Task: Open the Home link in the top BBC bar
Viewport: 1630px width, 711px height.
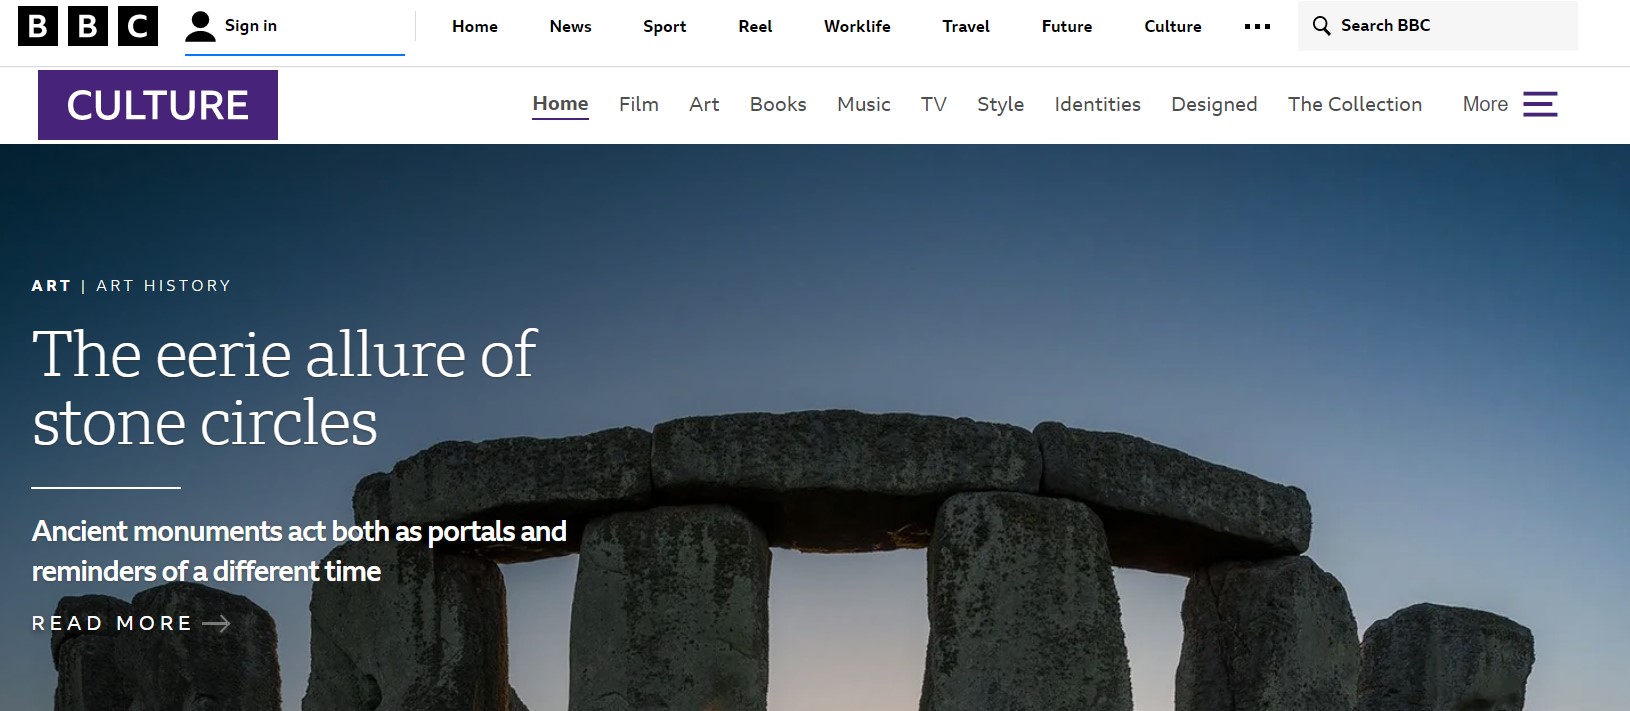Action: pyautogui.click(x=475, y=26)
